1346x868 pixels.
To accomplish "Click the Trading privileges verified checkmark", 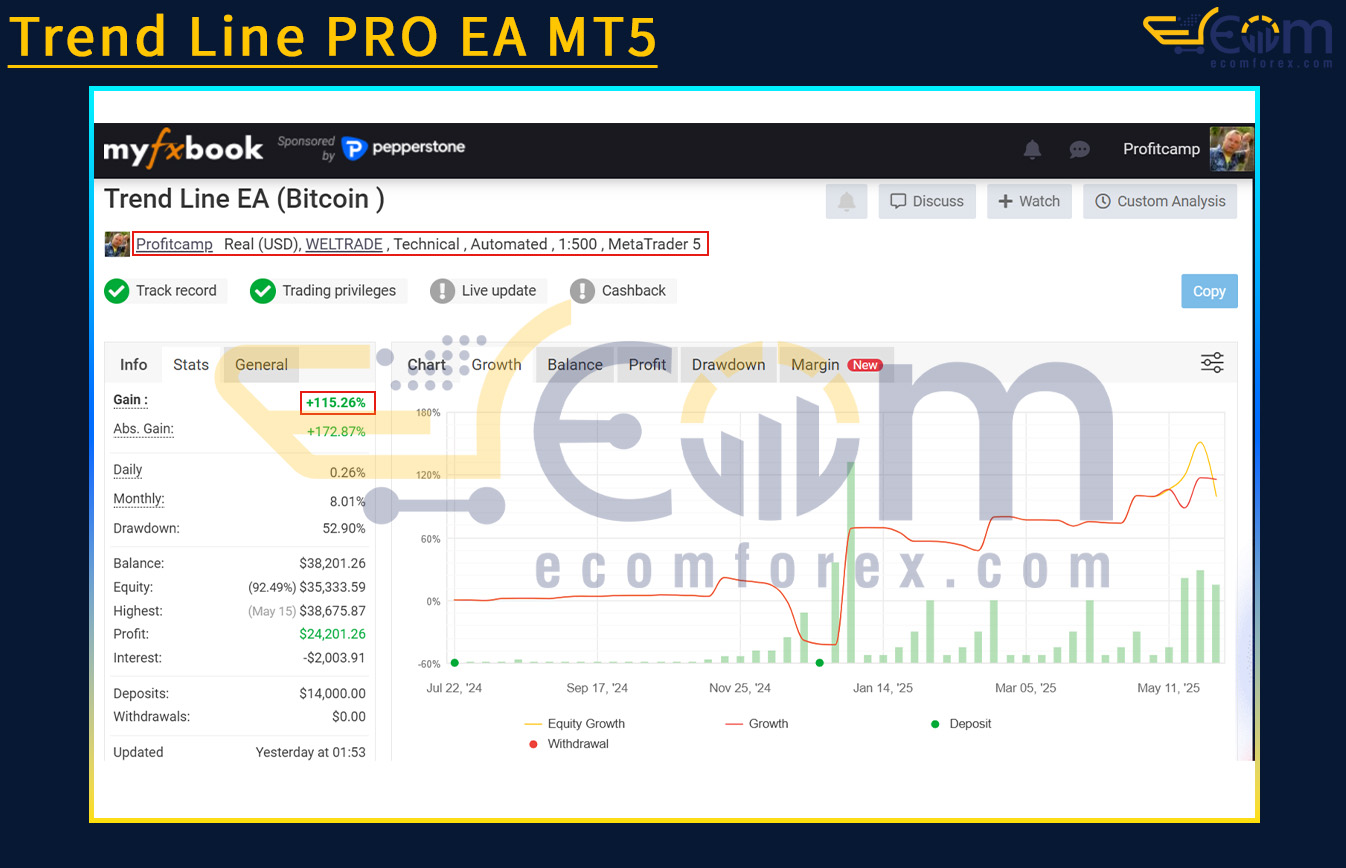I will tap(263, 291).
